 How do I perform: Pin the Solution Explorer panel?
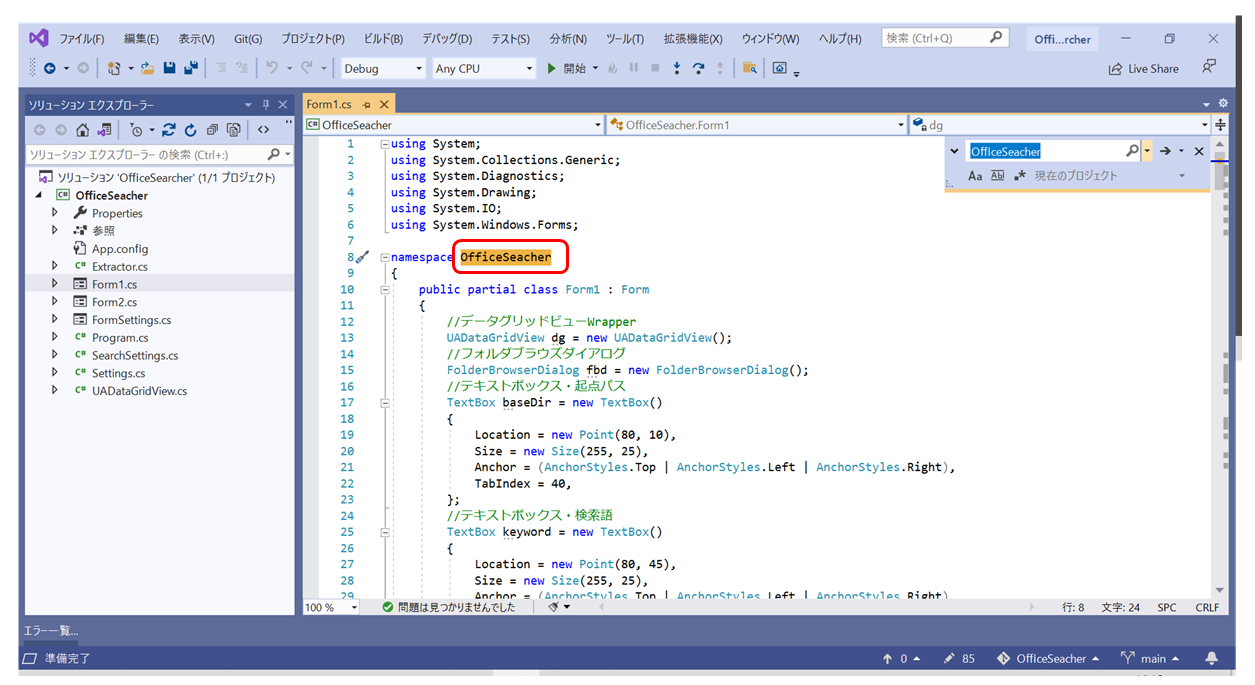266,105
